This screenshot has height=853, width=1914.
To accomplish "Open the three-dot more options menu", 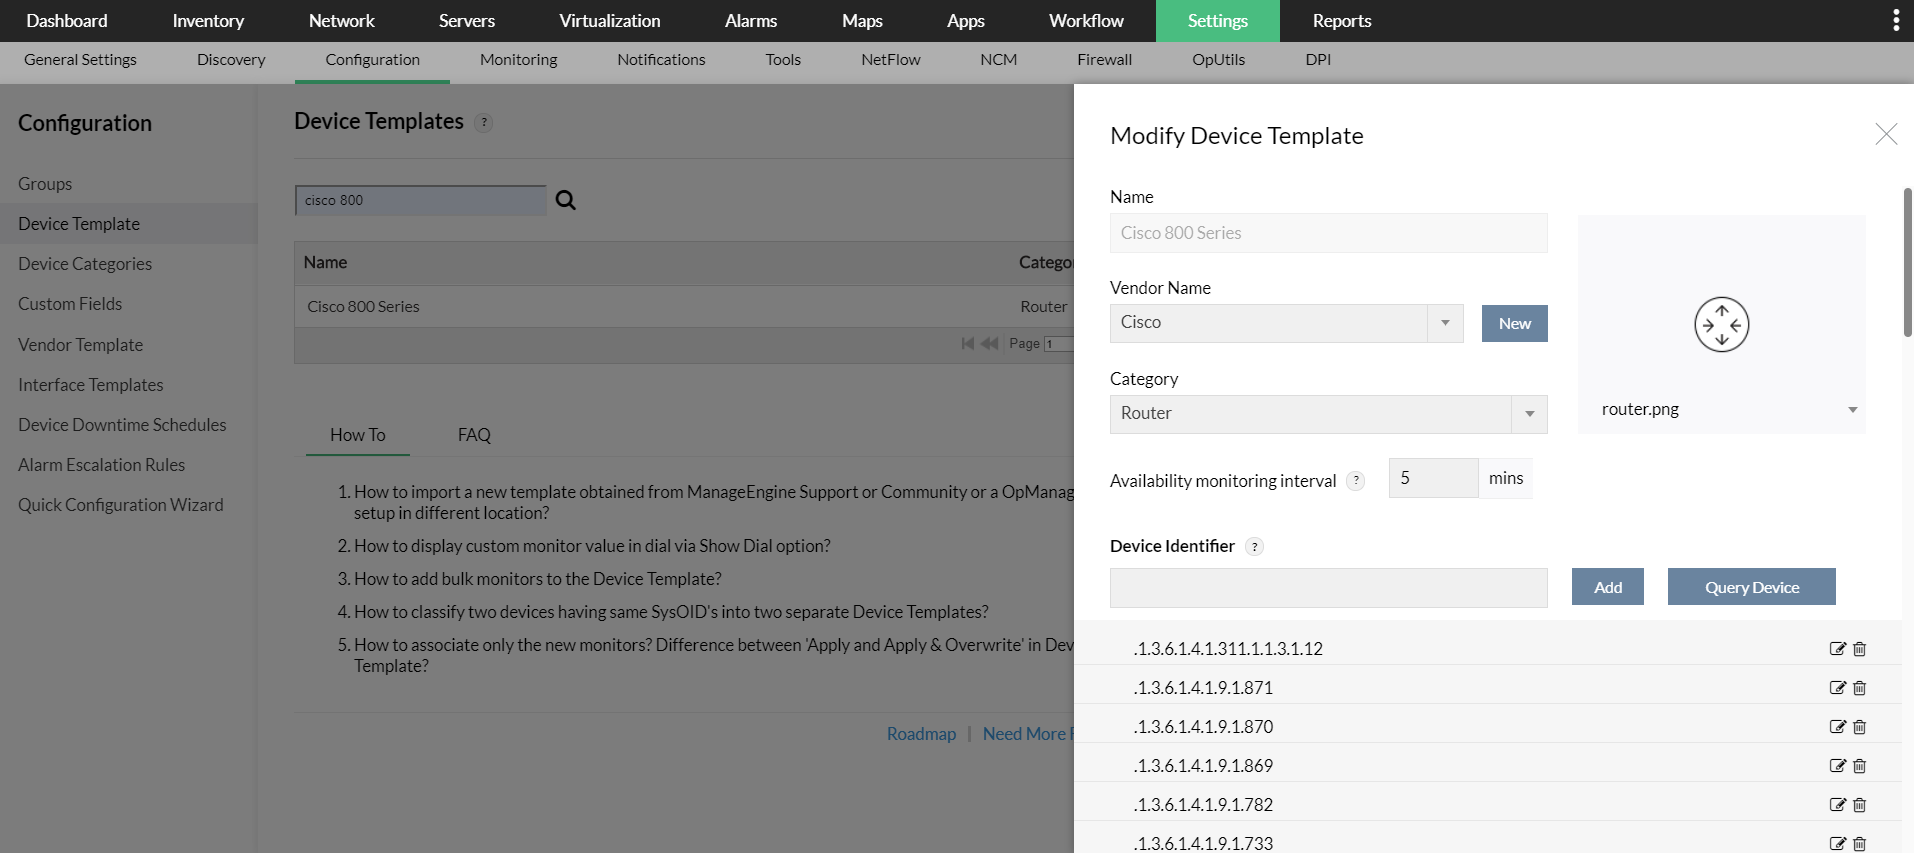I will click(x=1895, y=21).
